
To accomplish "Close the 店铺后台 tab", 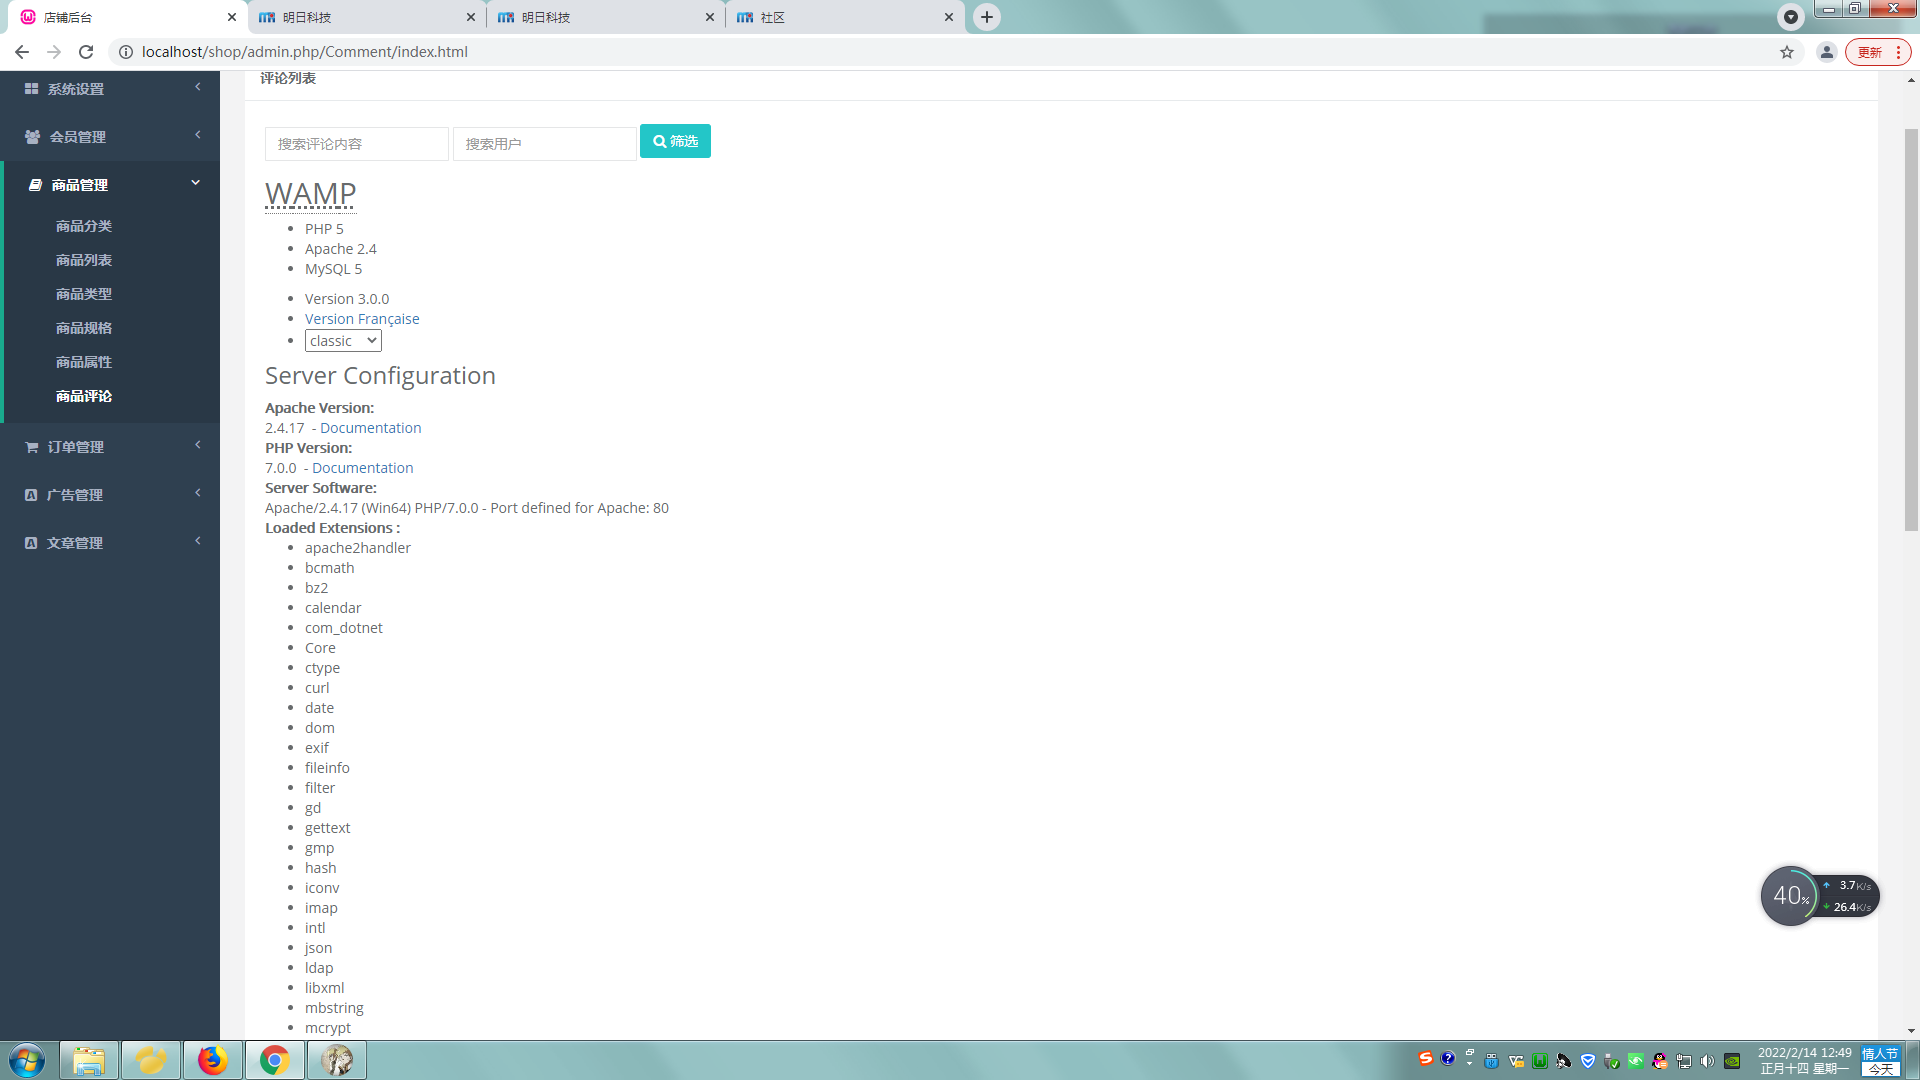I will point(232,17).
